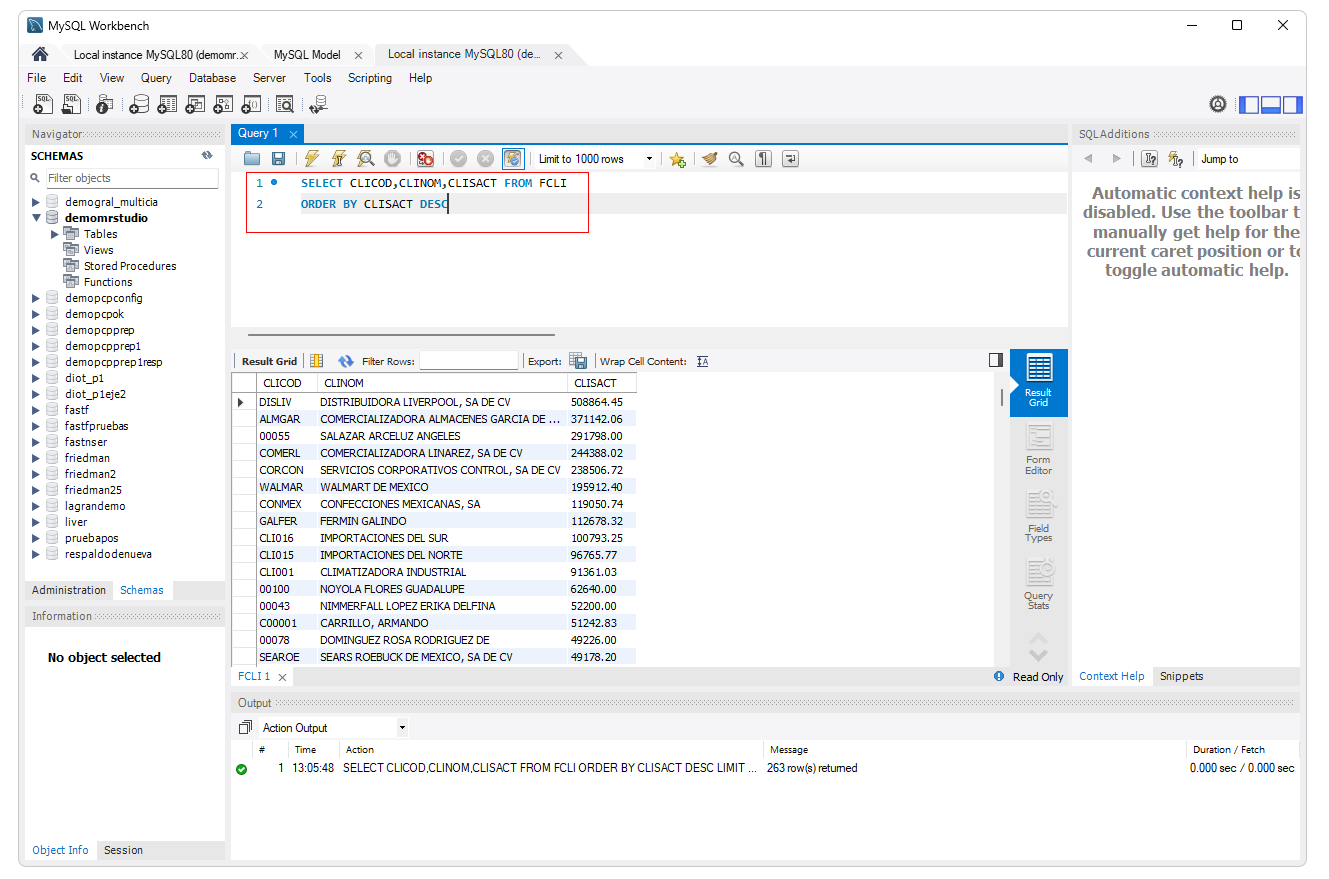Image resolution: width=1329 pixels, height=879 pixels.
Task: Close the Query 1 tab
Action: pos(293,134)
